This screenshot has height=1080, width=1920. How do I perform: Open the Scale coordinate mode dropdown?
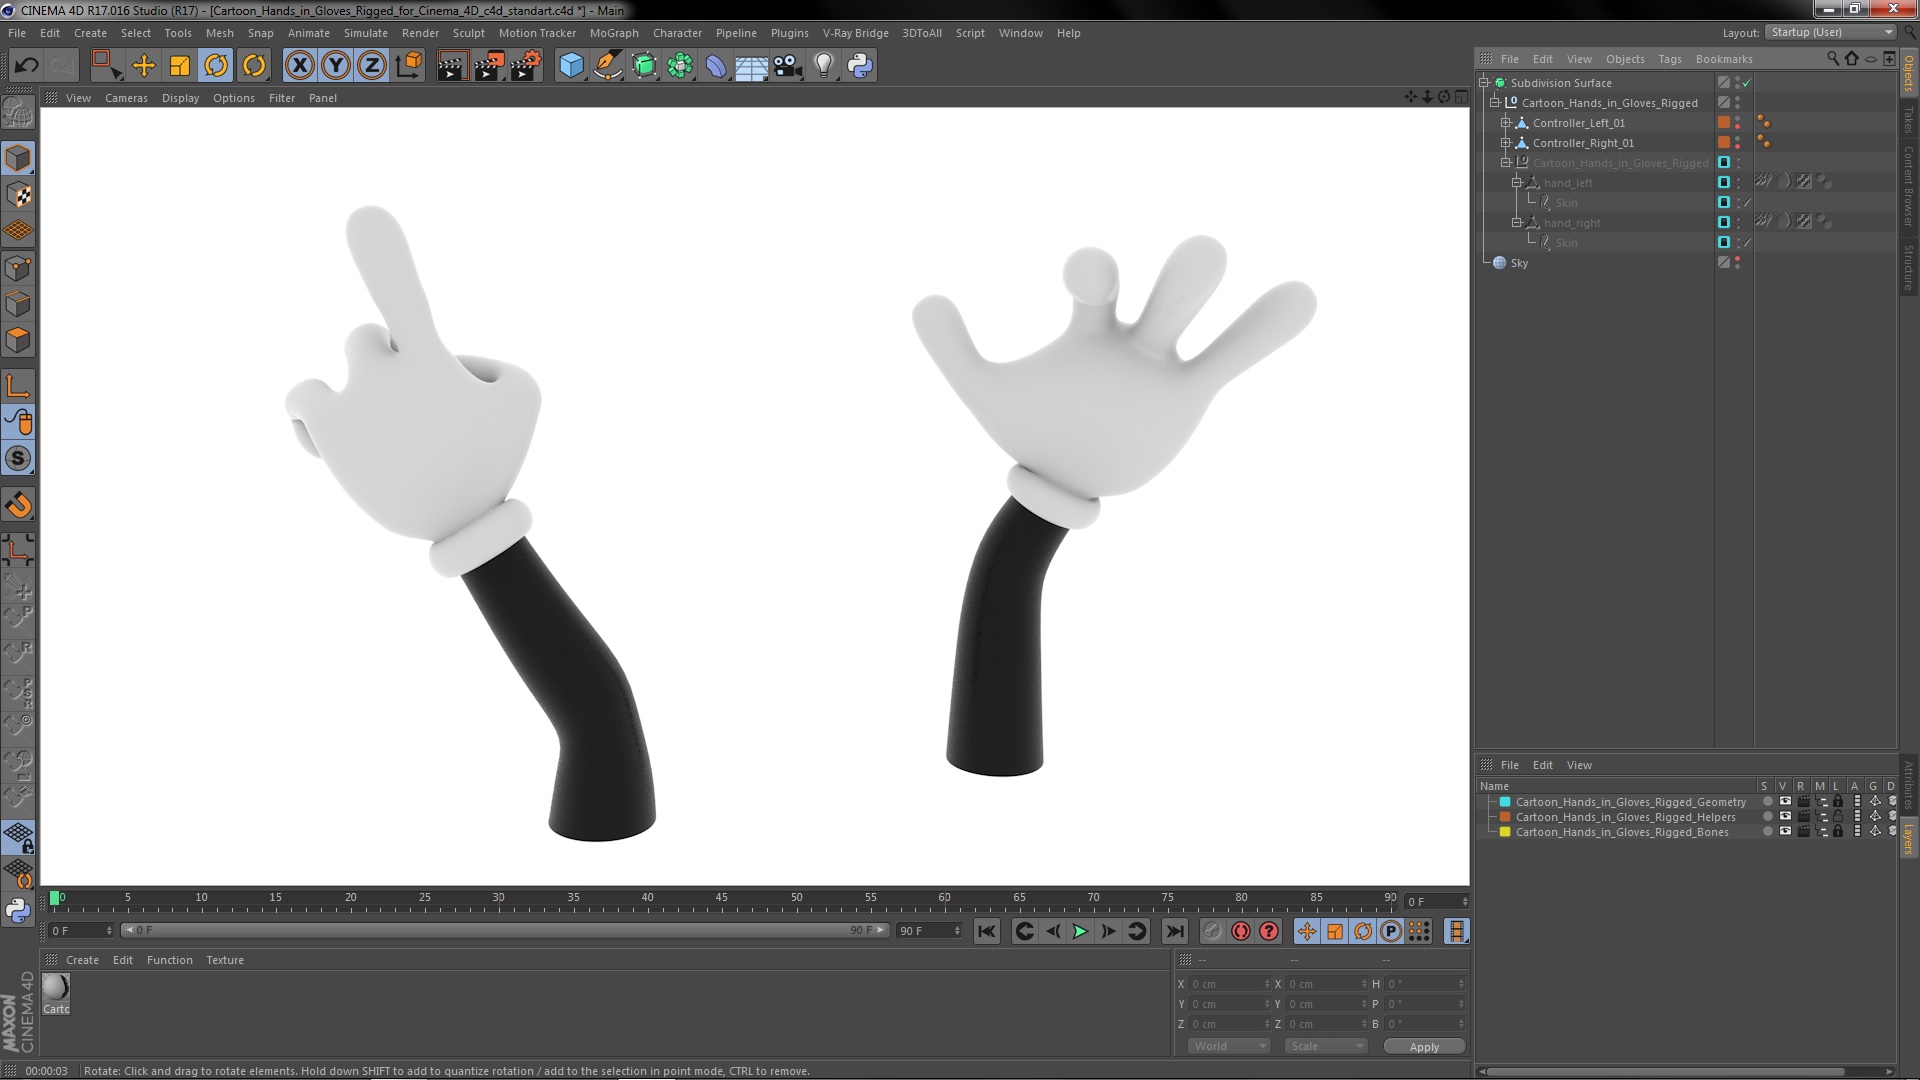1325,1046
